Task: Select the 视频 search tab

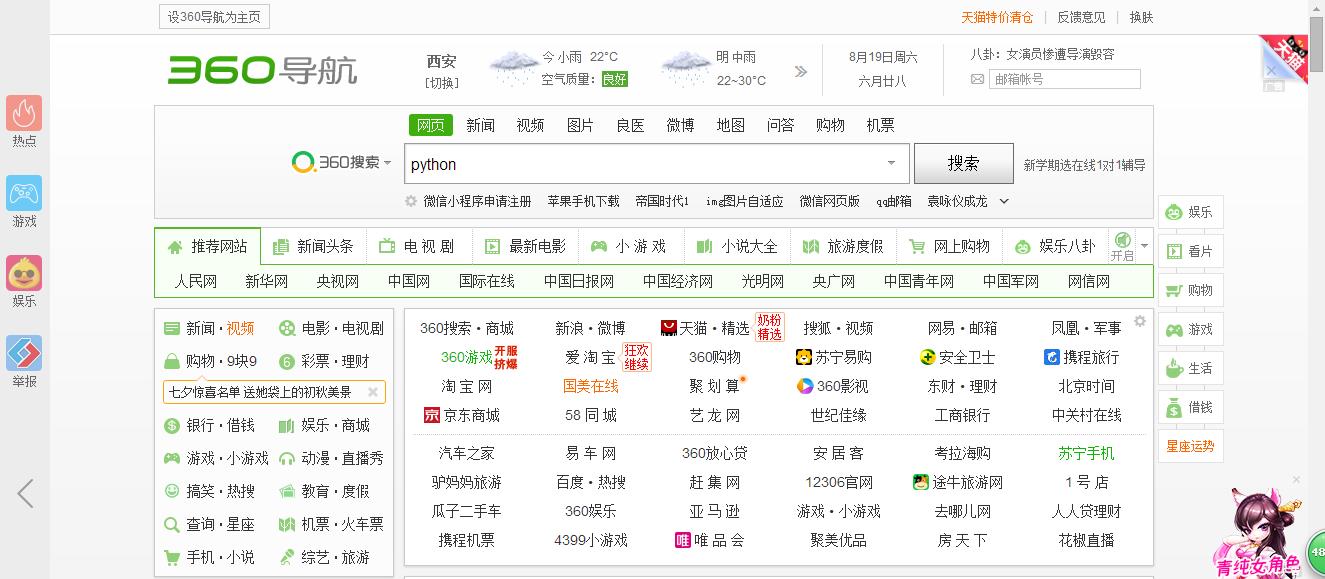Action: coord(530,125)
